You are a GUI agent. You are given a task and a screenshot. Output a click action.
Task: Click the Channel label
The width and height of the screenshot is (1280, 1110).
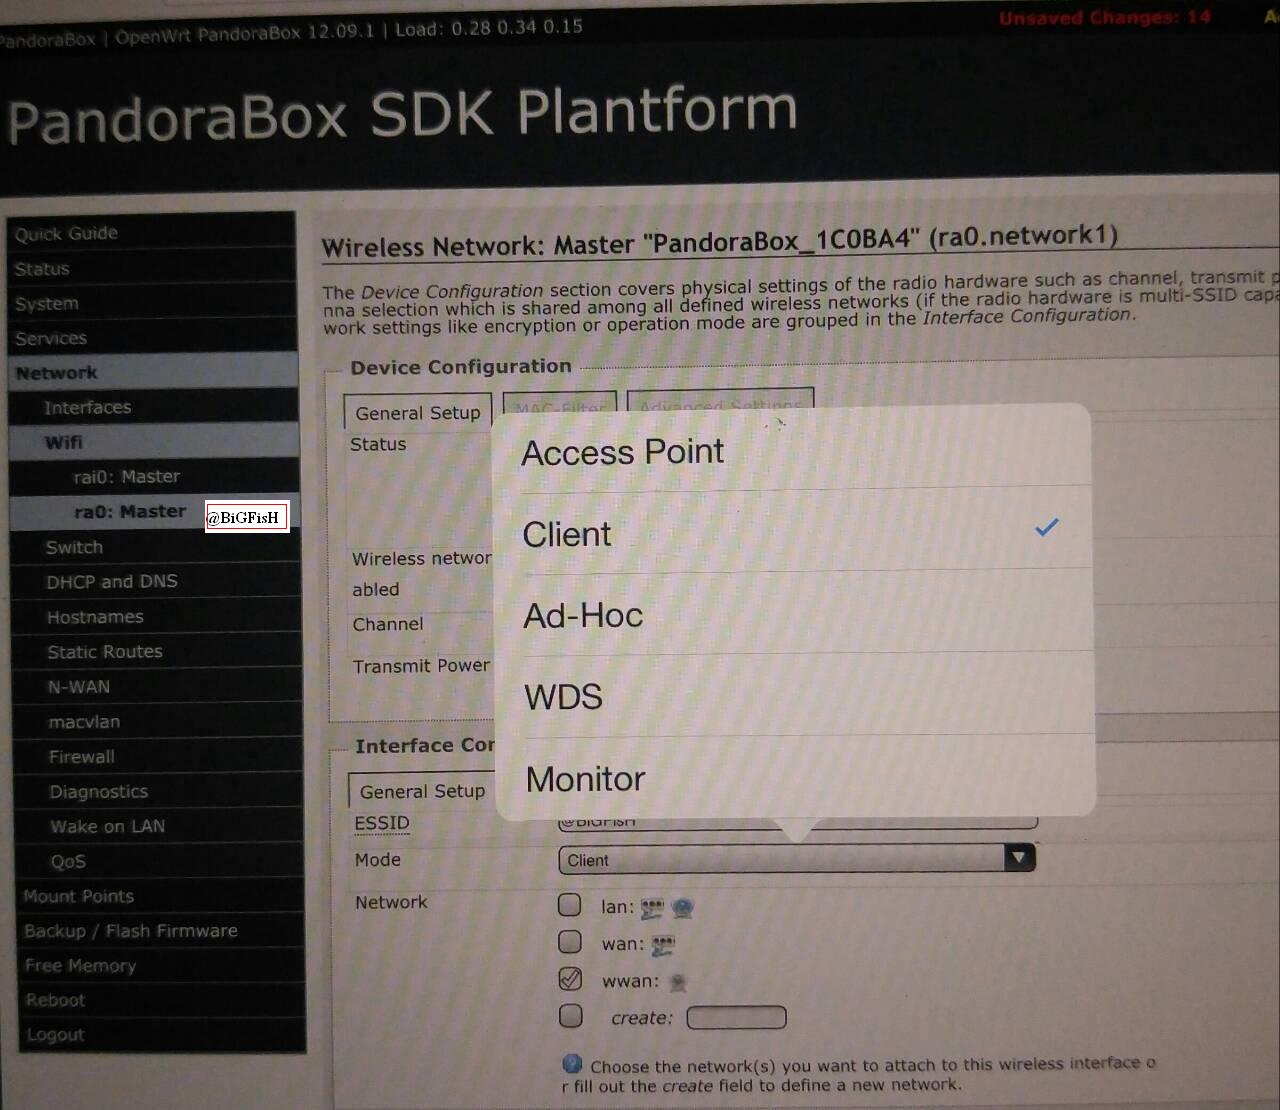click(388, 624)
